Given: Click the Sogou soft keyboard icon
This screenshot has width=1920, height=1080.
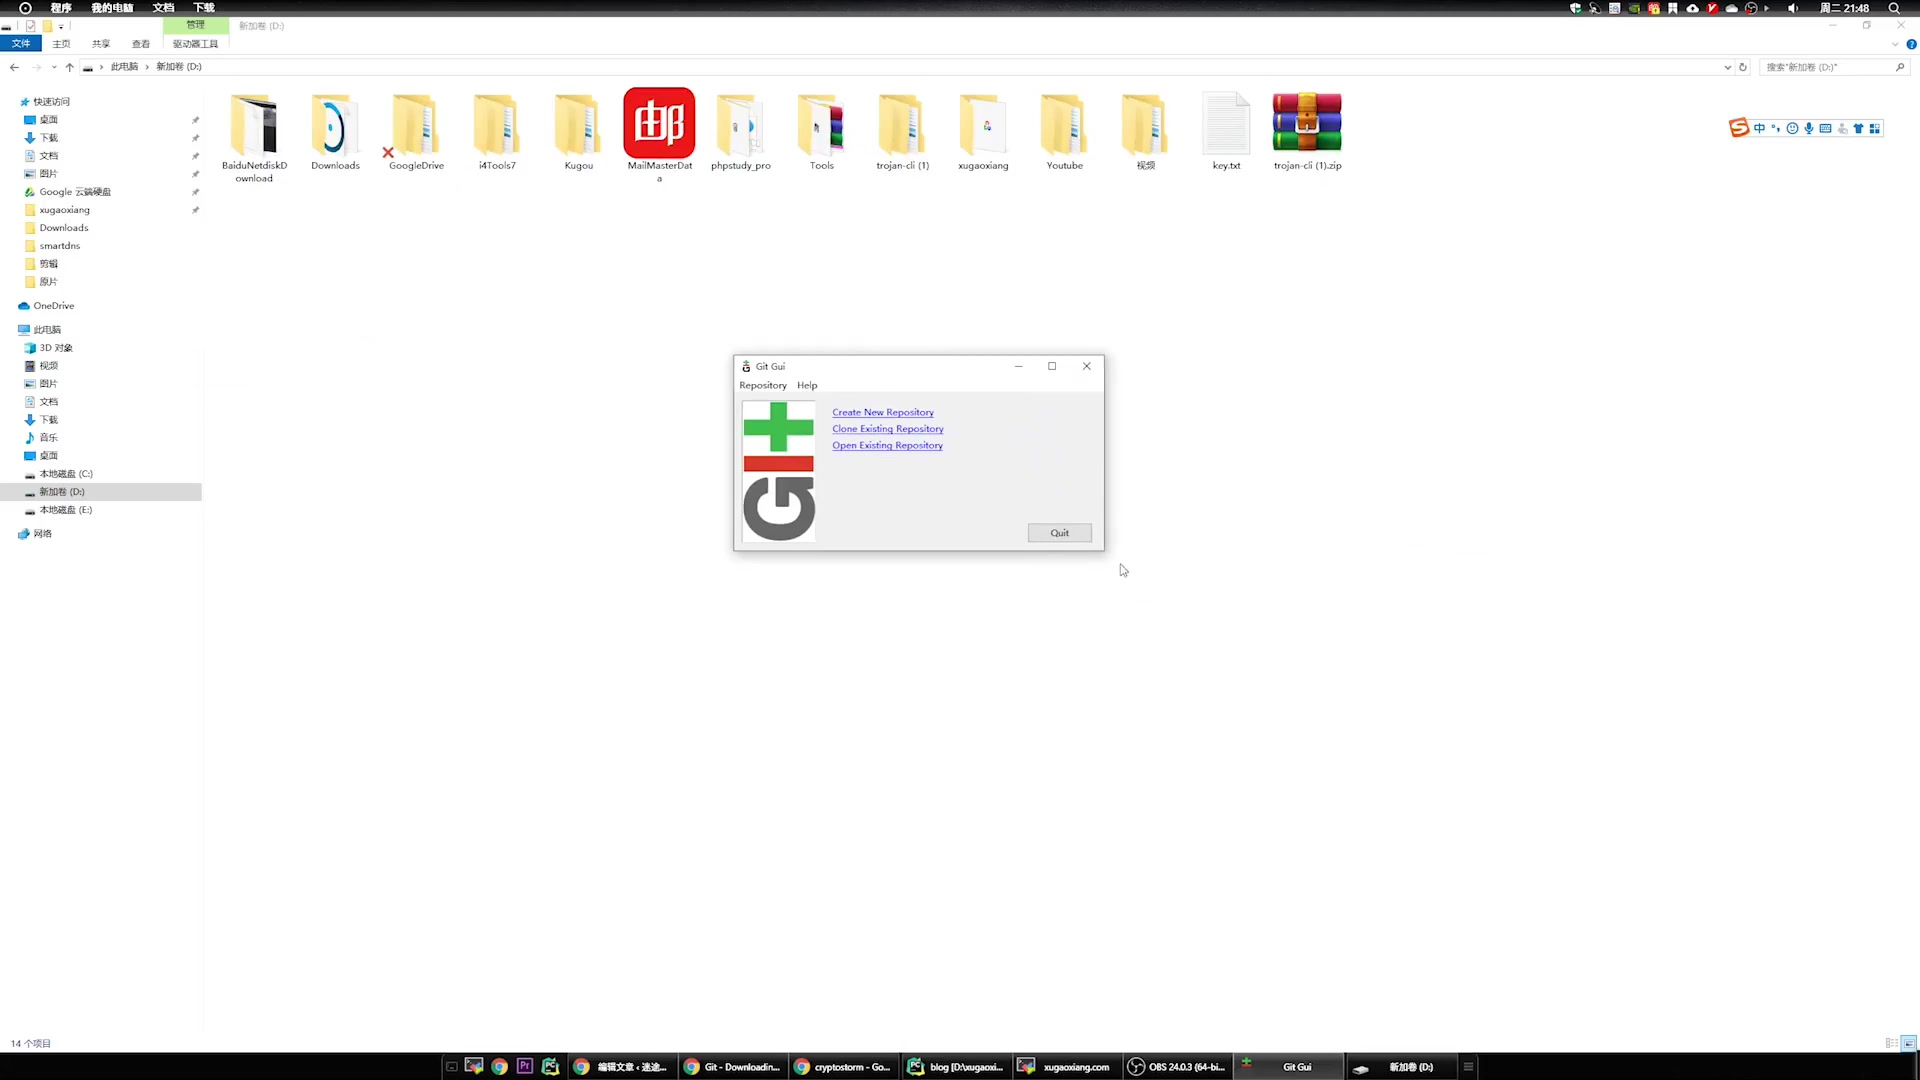Looking at the screenshot, I should (x=1825, y=128).
